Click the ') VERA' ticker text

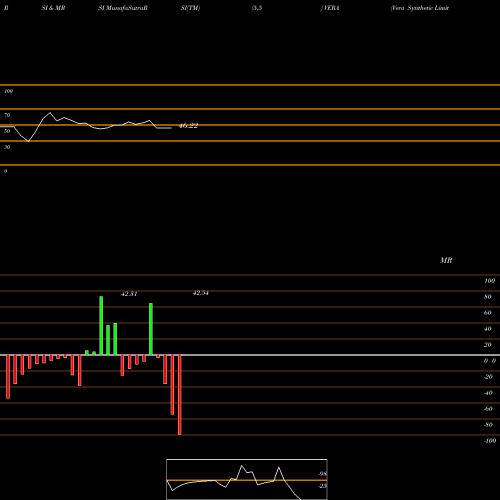pyautogui.click(x=330, y=8)
